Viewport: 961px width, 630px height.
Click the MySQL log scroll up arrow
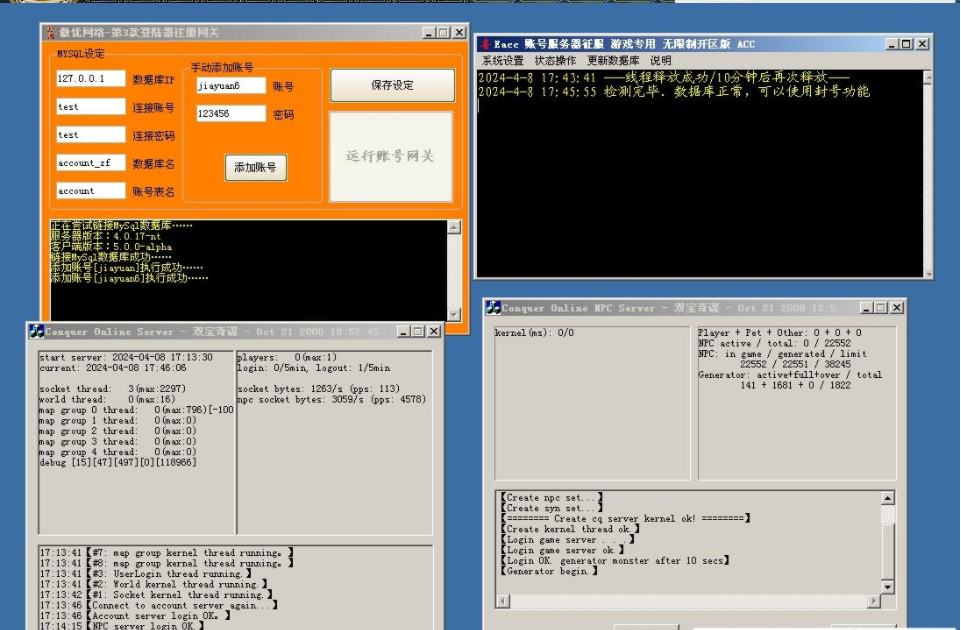tap(455, 227)
